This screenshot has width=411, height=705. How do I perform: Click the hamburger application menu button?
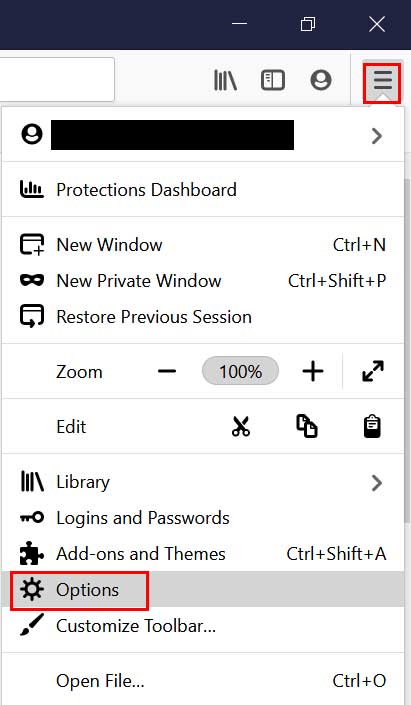(382, 81)
